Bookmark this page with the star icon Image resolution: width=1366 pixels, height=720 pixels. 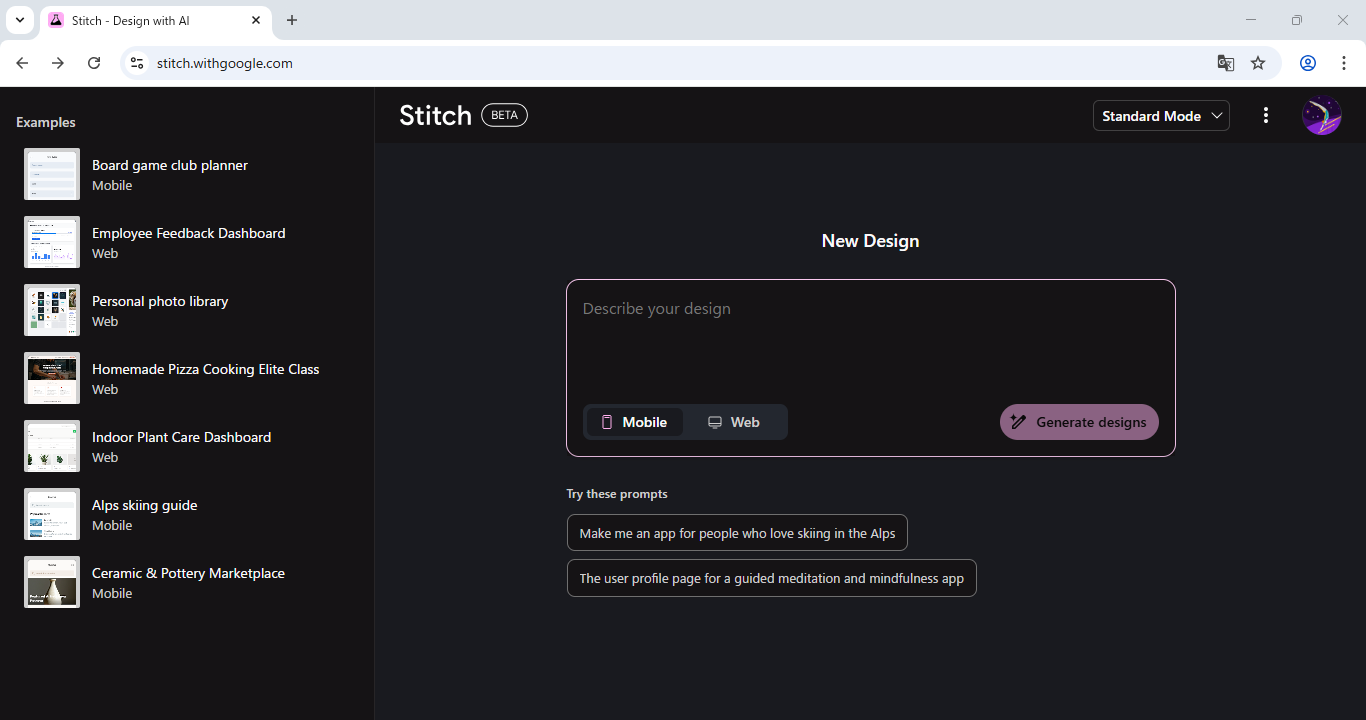[1258, 63]
